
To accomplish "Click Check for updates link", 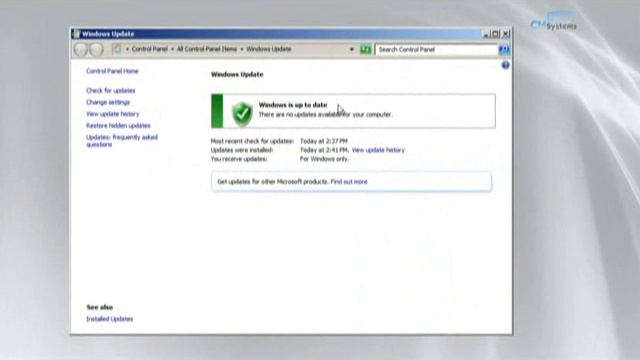I will 111,91.
